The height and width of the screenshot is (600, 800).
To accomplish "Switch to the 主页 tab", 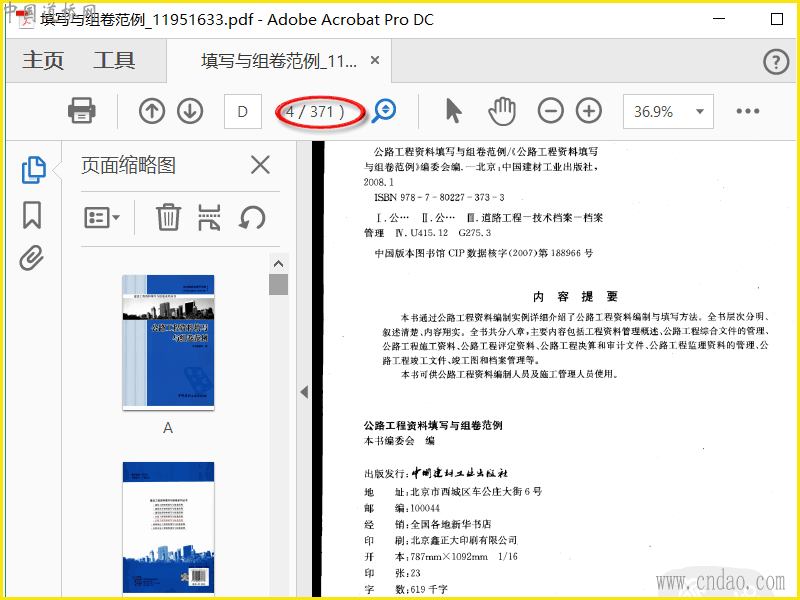I will pyautogui.click(x=43, y=61).
